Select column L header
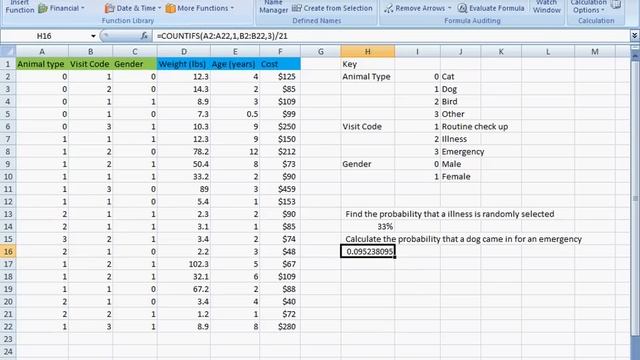This screenshot has height=360, width=640. 548,51
